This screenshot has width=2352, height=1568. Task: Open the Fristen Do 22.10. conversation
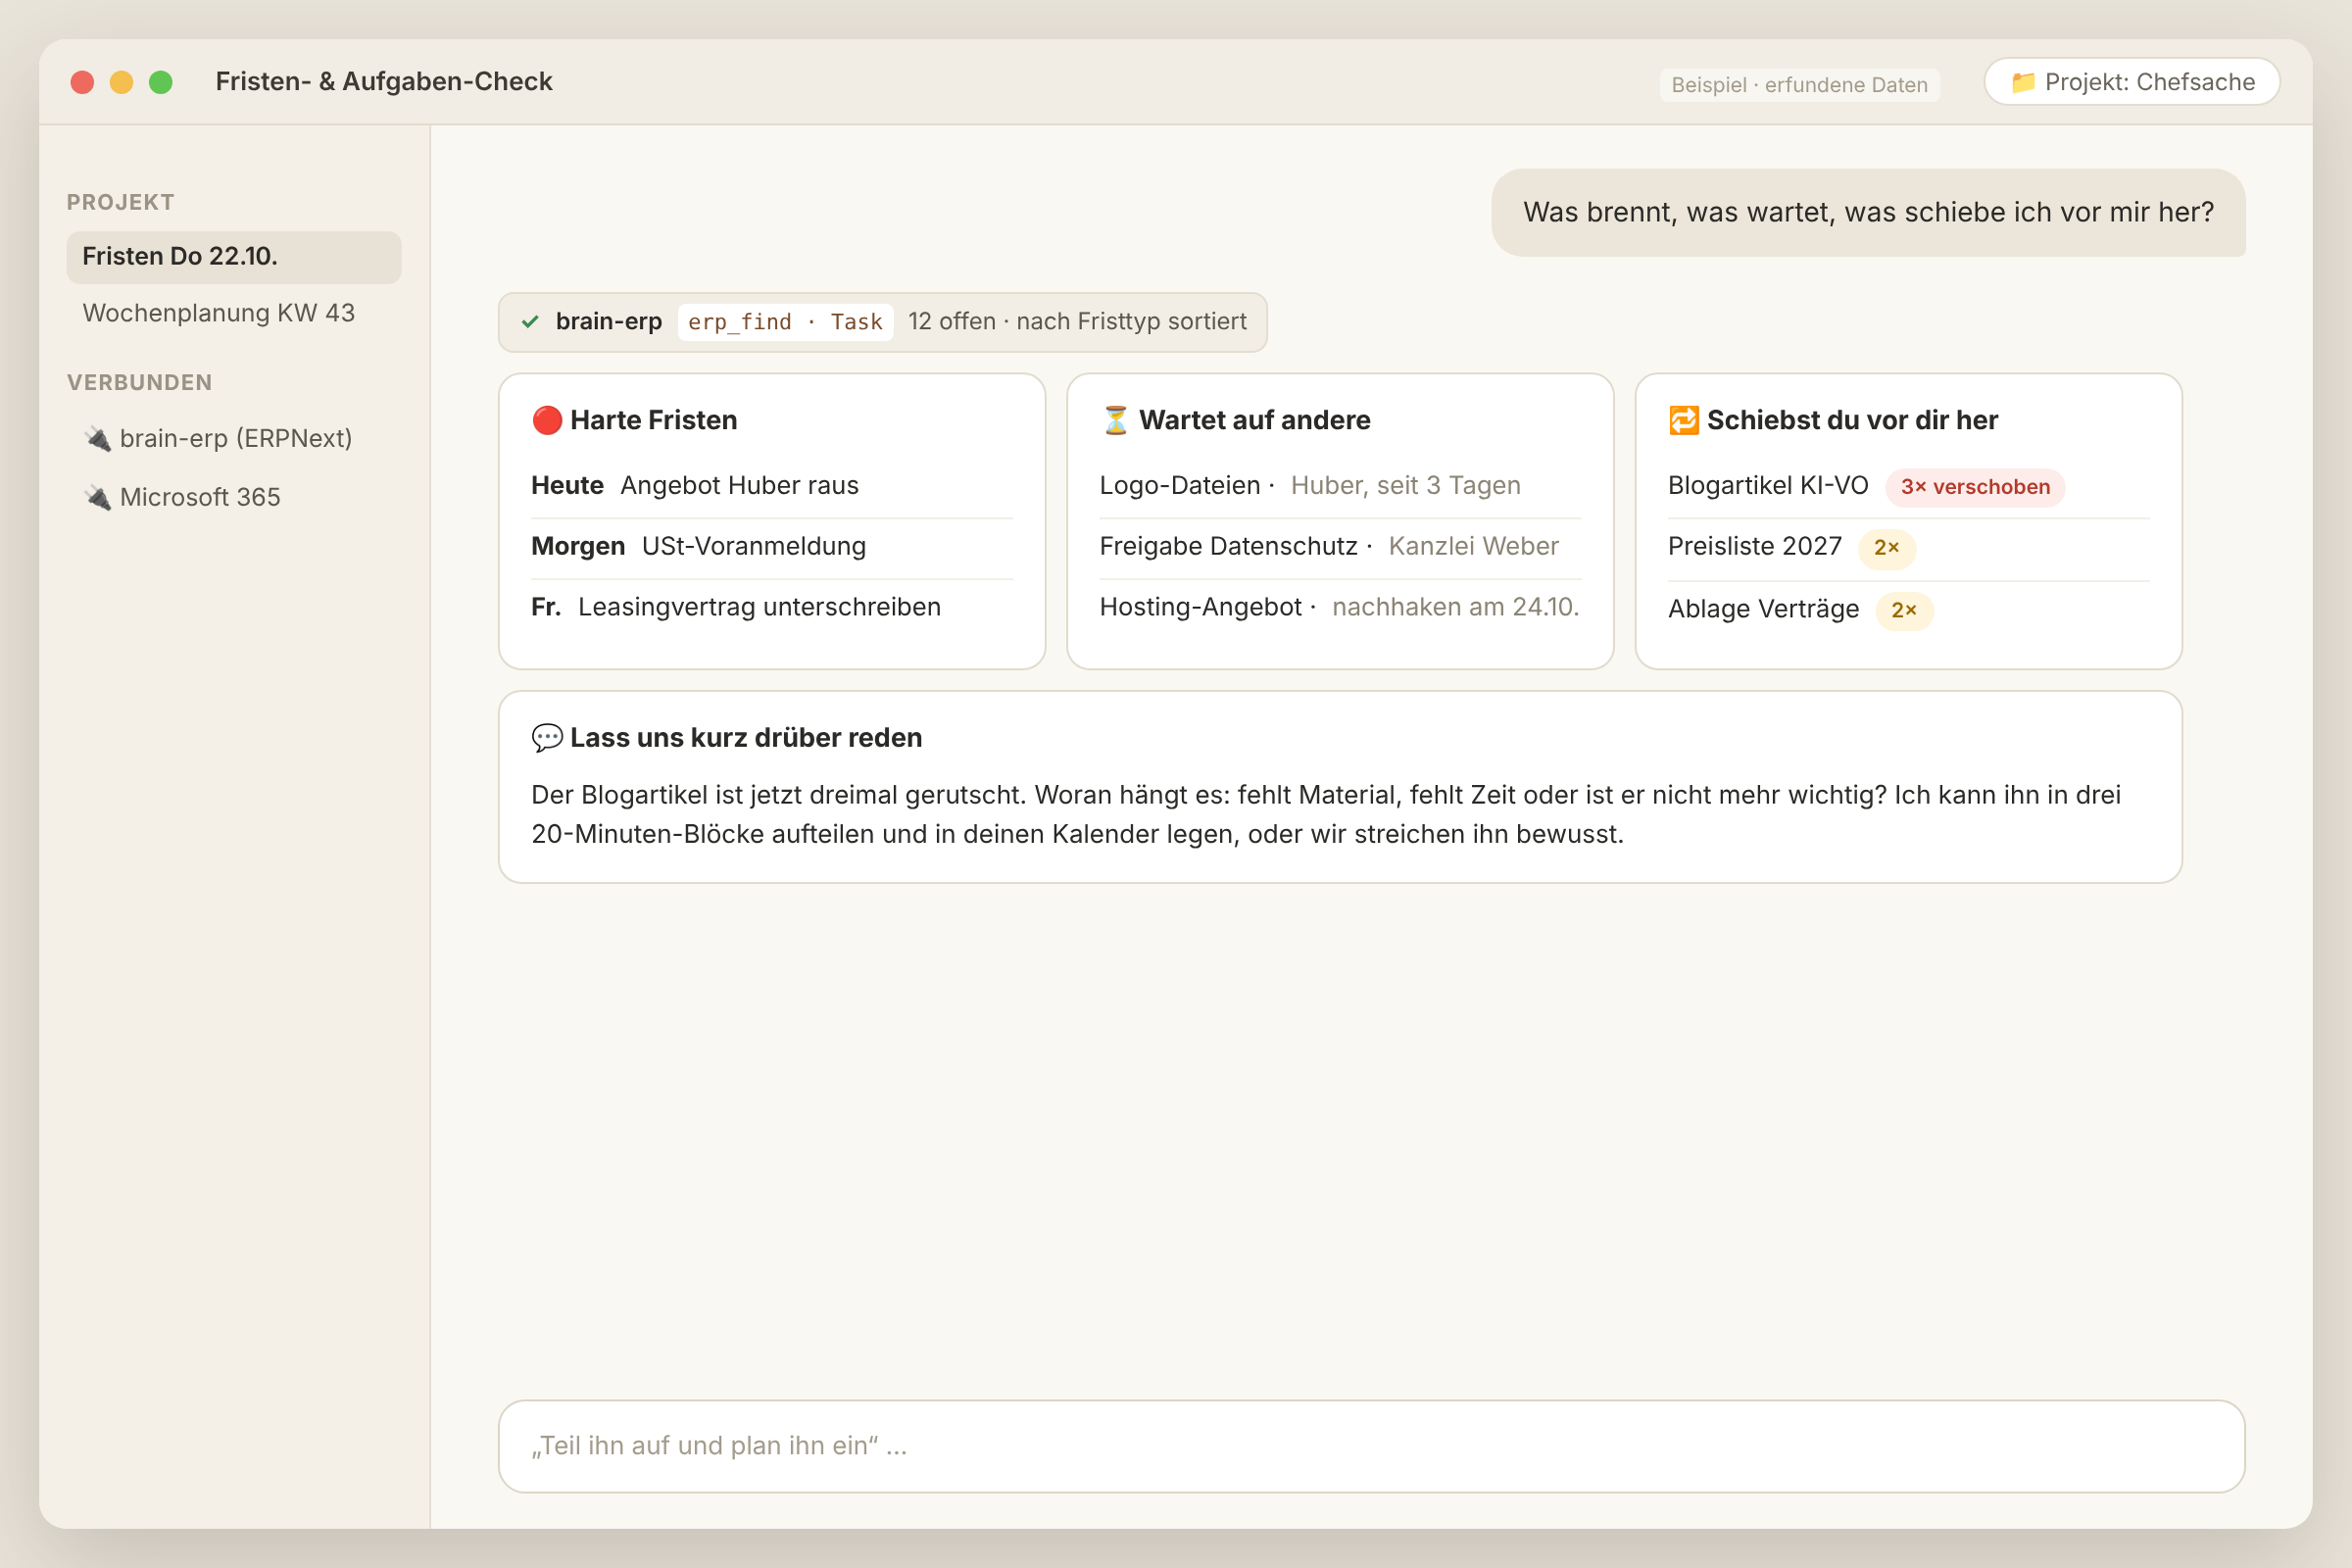(x=234, y=257)
